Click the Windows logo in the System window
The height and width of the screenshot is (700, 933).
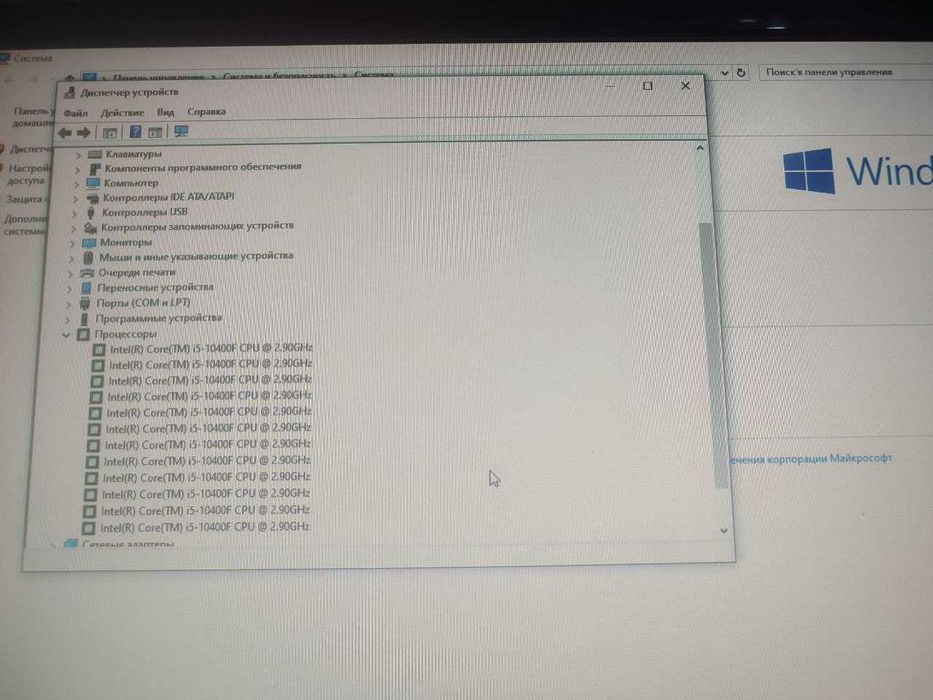[809, 171]
